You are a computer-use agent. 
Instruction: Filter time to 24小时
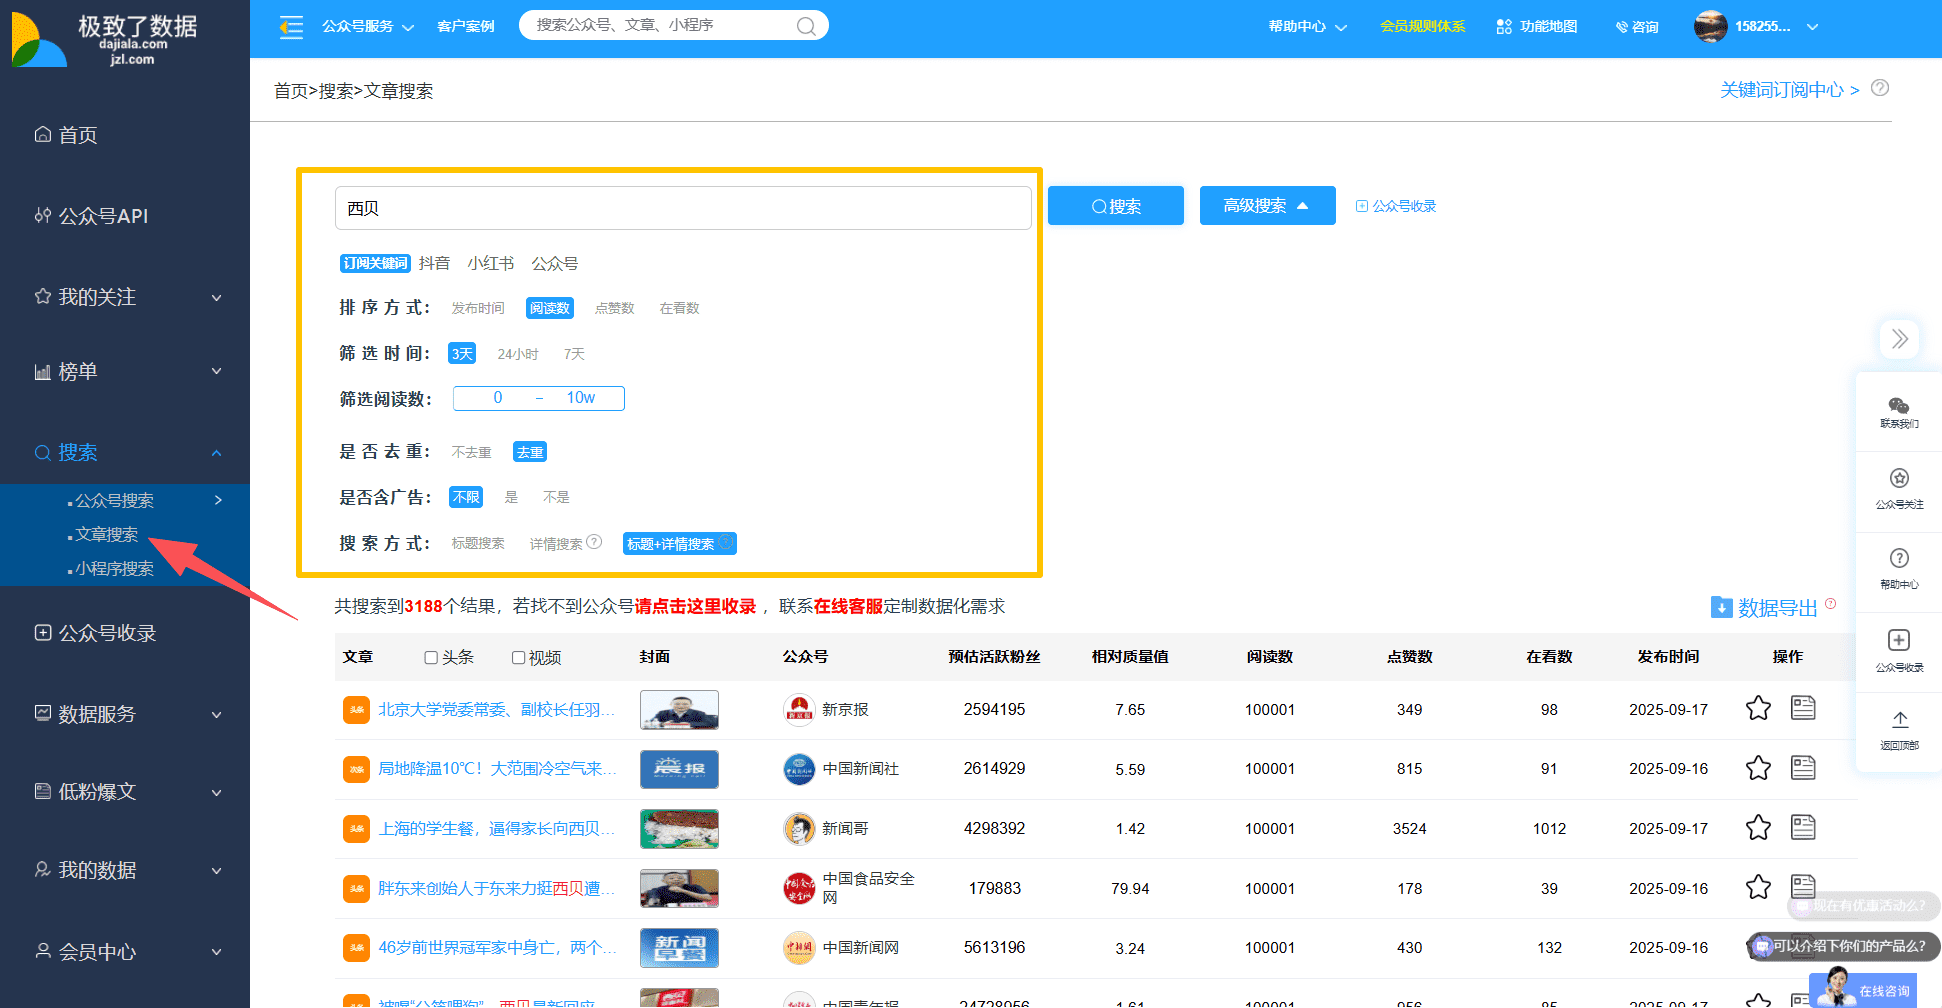(x=517, y=354)
